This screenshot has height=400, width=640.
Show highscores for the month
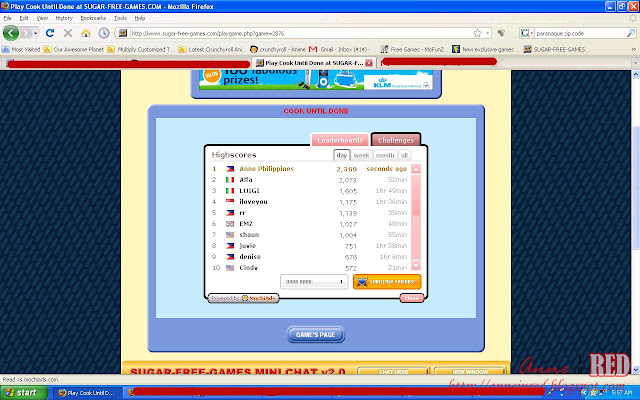click(385, 156)
